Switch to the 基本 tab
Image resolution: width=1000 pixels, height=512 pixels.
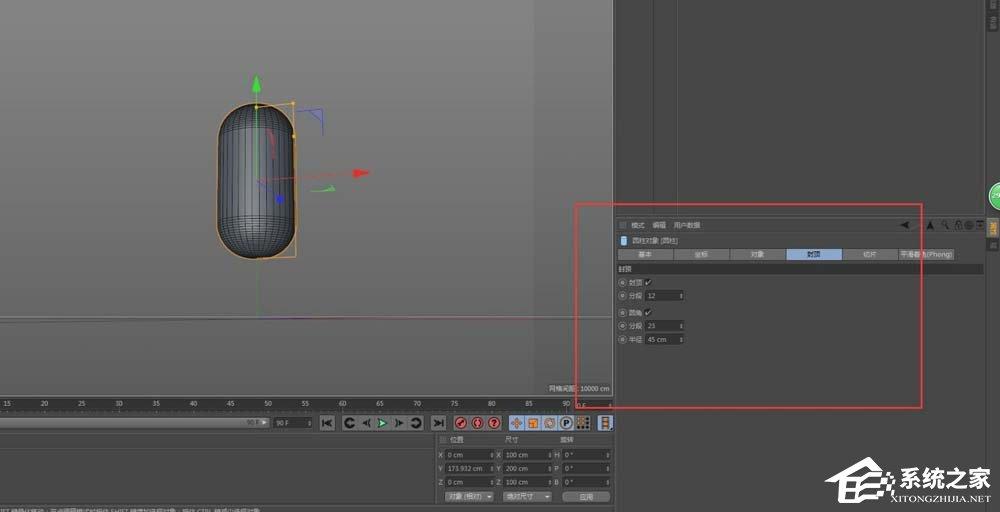645,254
